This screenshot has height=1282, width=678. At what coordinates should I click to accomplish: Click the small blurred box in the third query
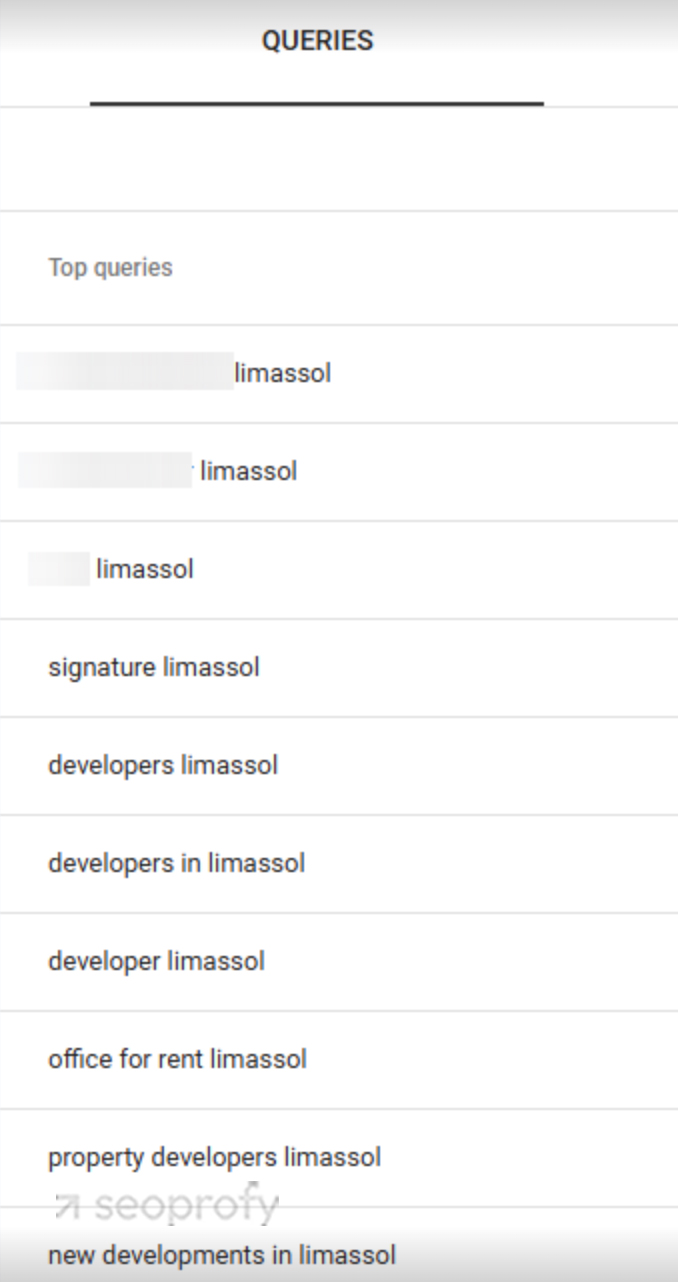click(x=59, y=567)
